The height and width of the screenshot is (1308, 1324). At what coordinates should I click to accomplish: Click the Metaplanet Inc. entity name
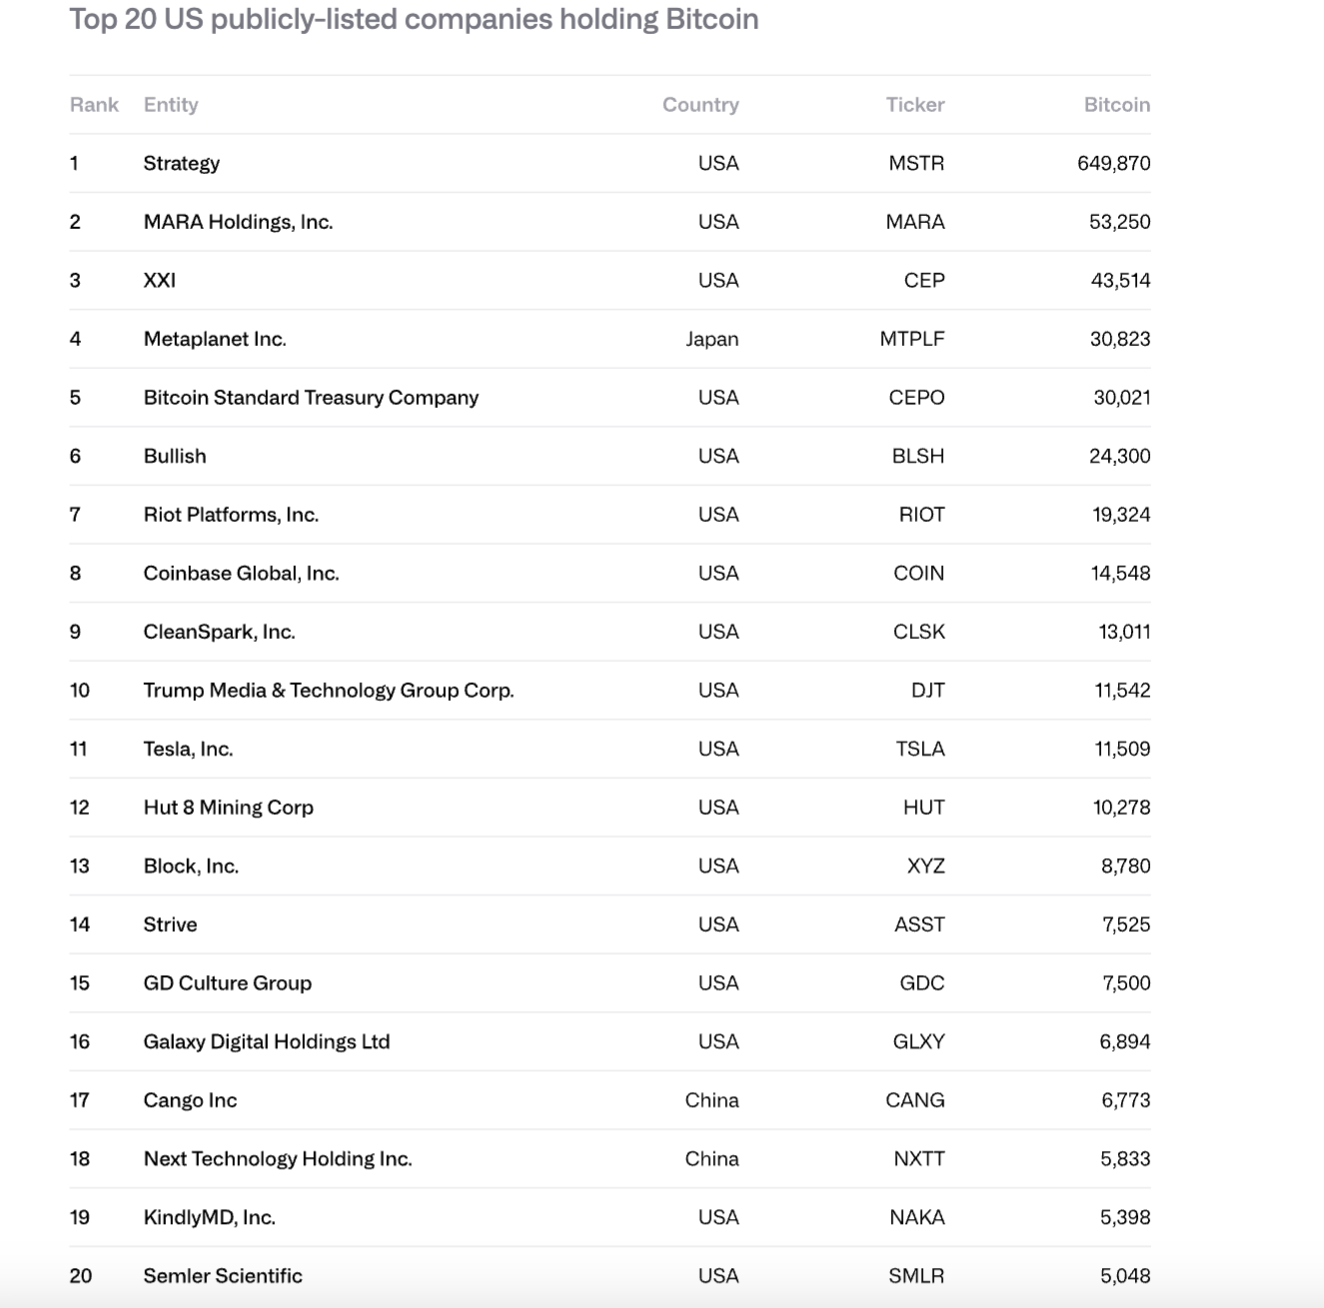click(215, 339)
